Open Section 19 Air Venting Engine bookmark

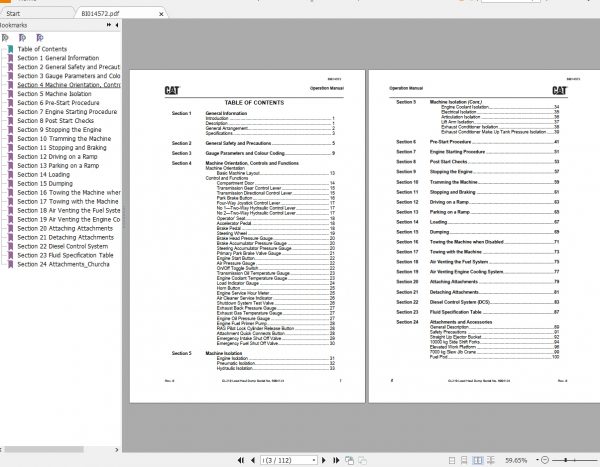(x=68, y=219)
